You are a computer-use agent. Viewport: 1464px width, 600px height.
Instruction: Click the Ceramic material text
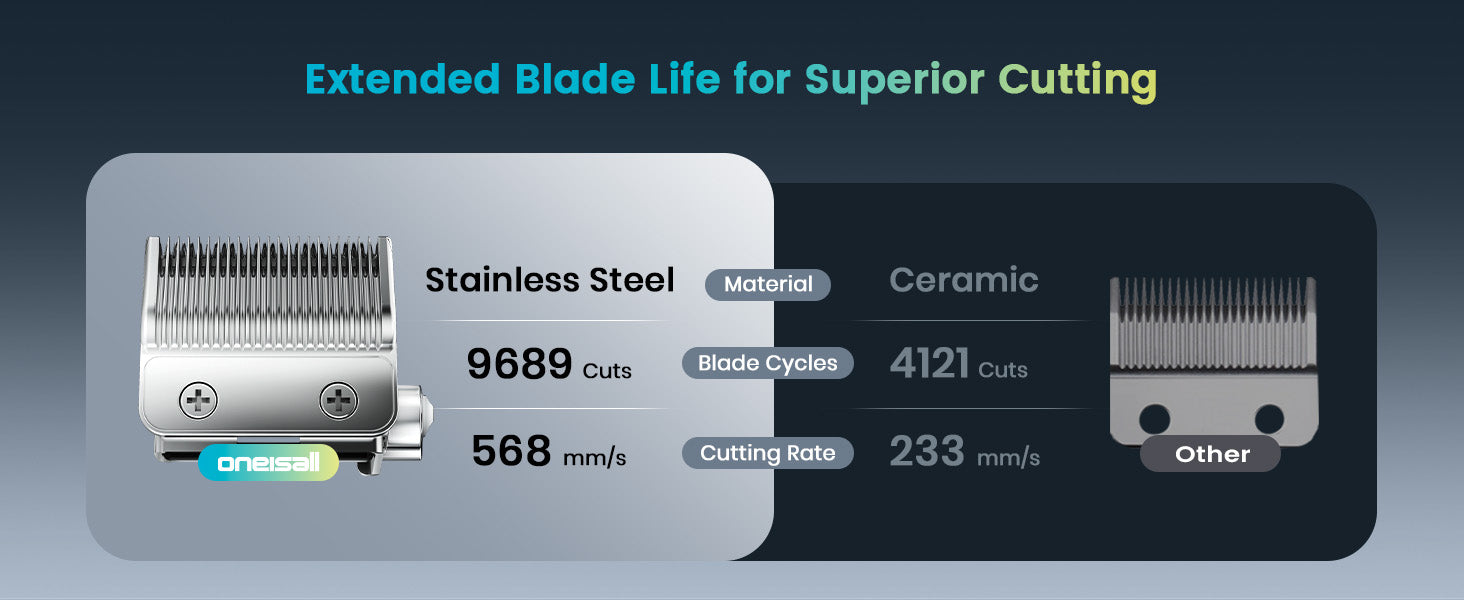964,280
